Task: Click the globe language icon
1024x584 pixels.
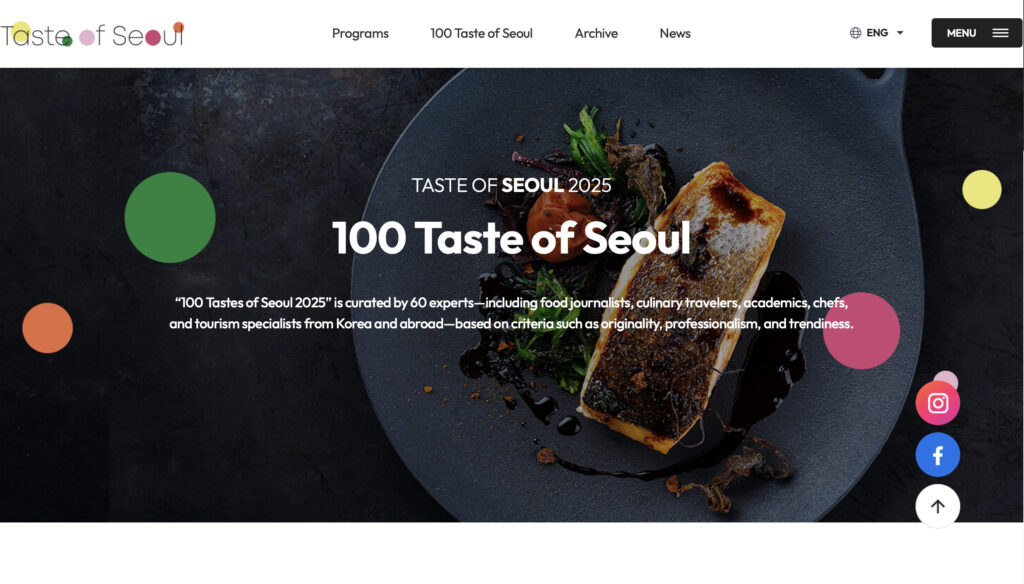Action: click(x=855, y=33)
